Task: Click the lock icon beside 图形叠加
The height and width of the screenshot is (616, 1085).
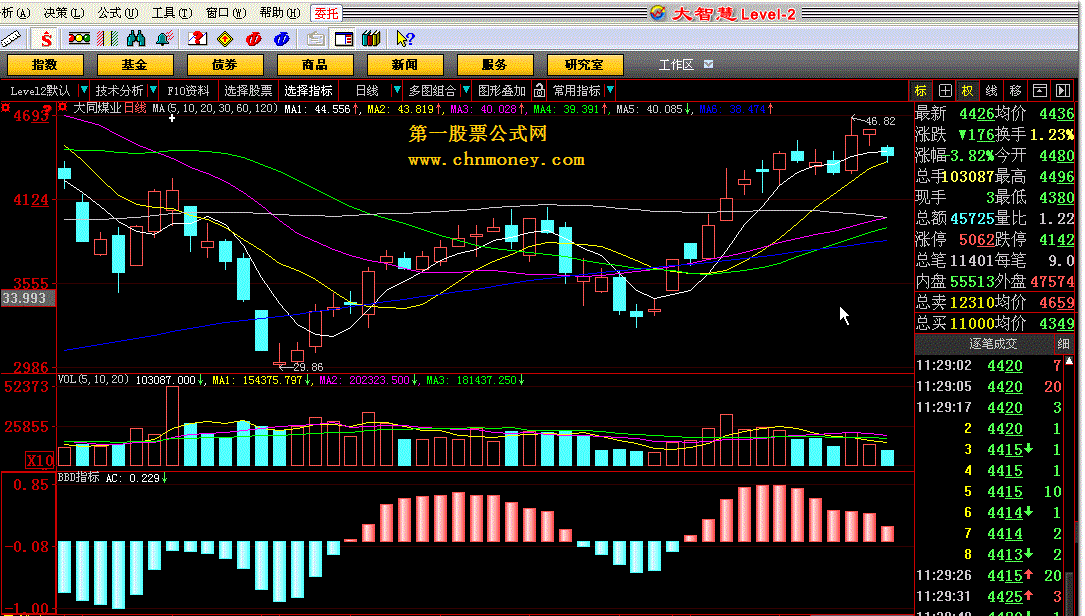Action: (540, 91)
